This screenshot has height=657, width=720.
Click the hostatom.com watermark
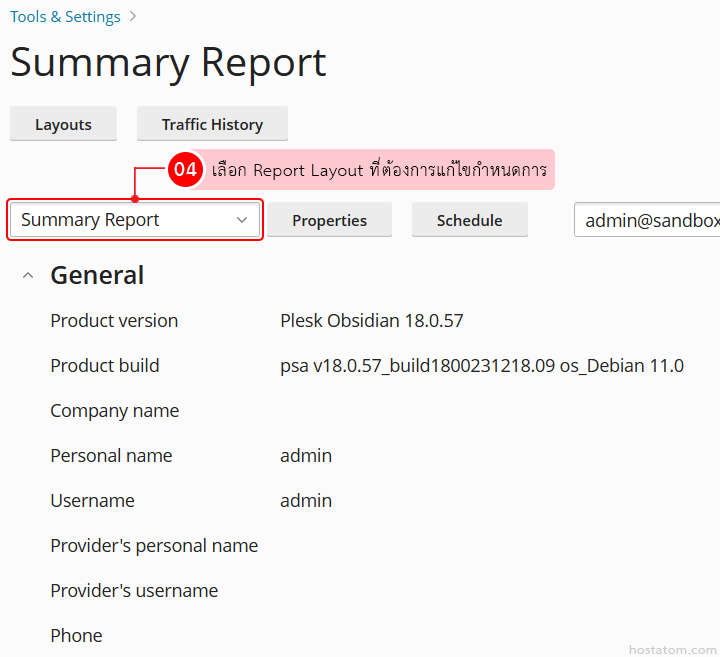click(x=672, y=649)
